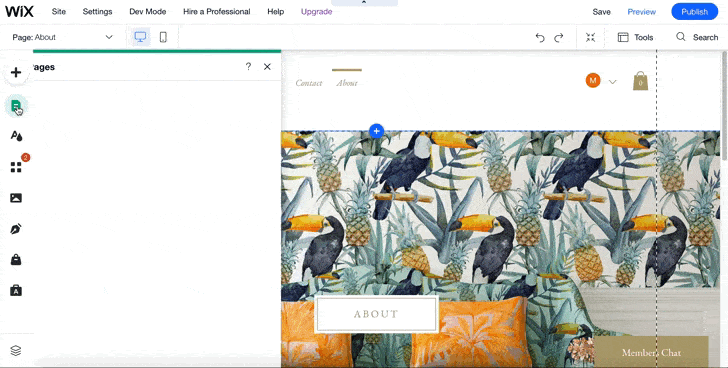Image resolution: width=728 pixels, height=368 pixels.
Task: Click the vertical scrollbar on the right
Action: tap(725, 107)
